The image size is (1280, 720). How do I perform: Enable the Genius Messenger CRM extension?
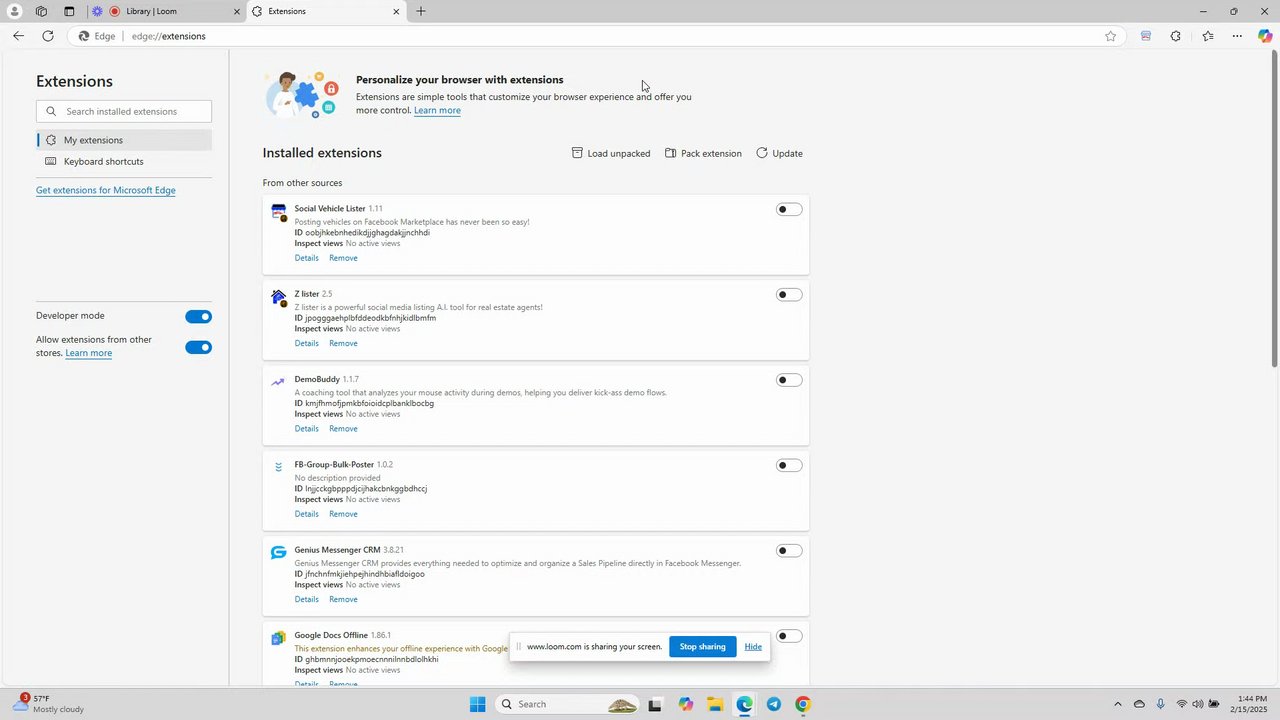(789, 551)
